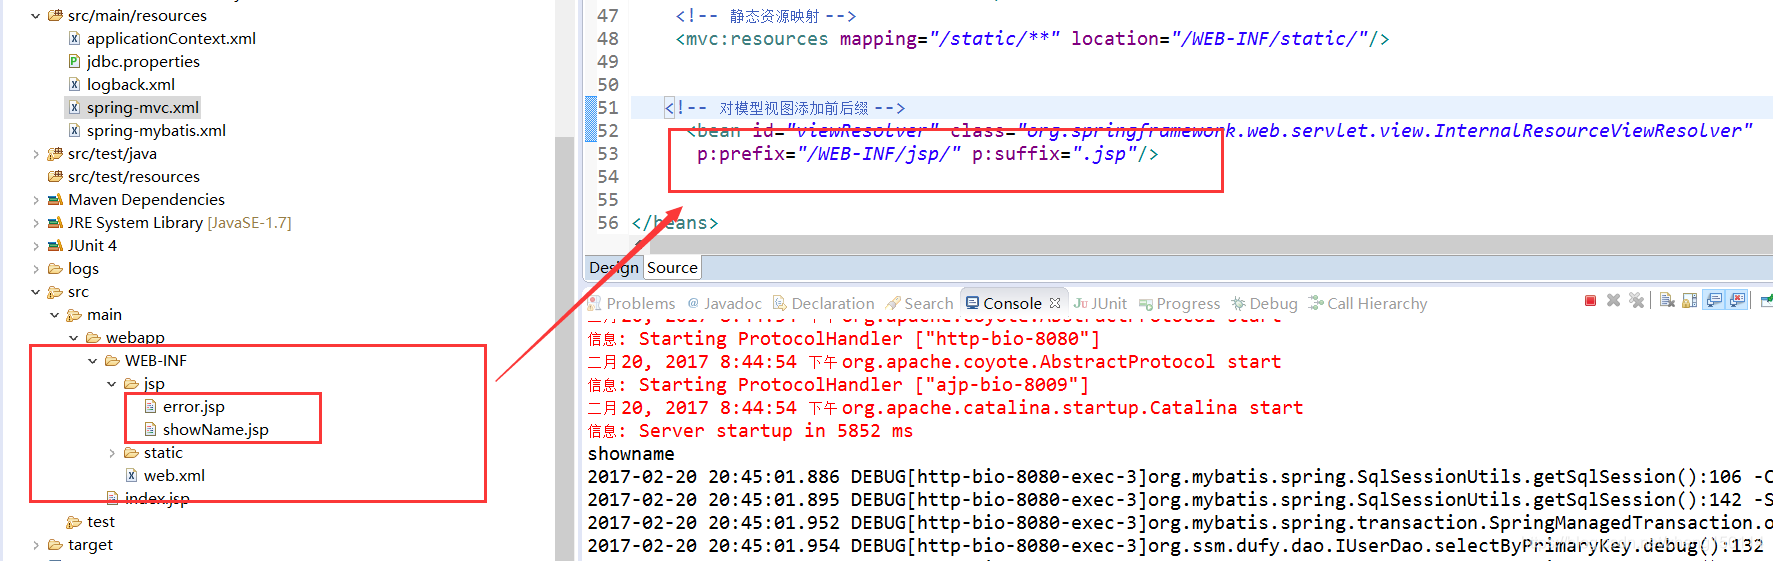
Task: Click the web.xml file icon
Action: point(131,476)
